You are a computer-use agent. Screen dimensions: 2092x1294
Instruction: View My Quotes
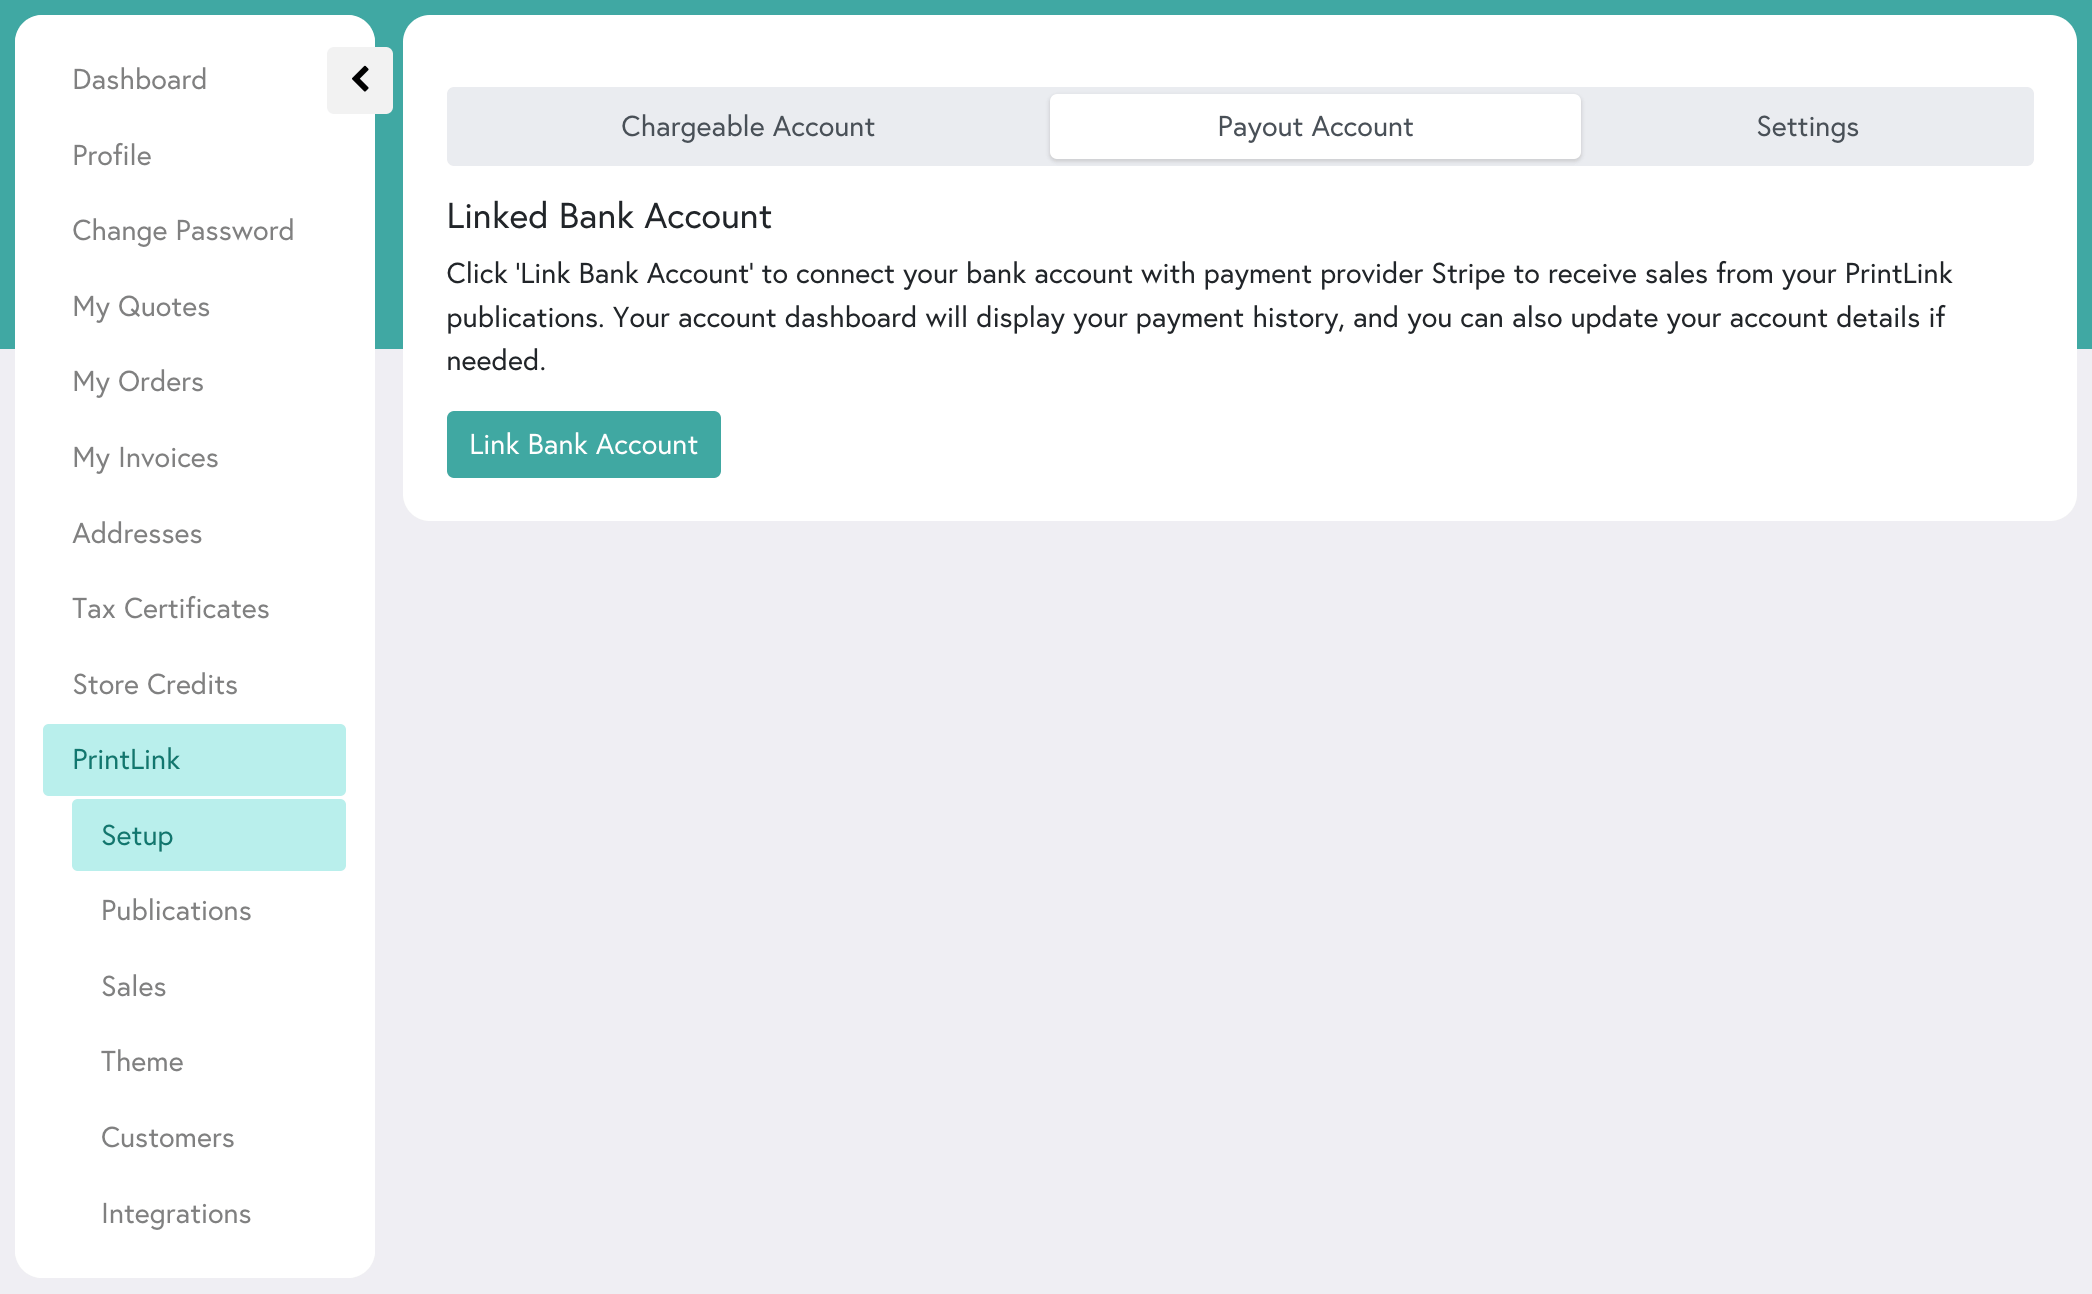pos(141,306)
